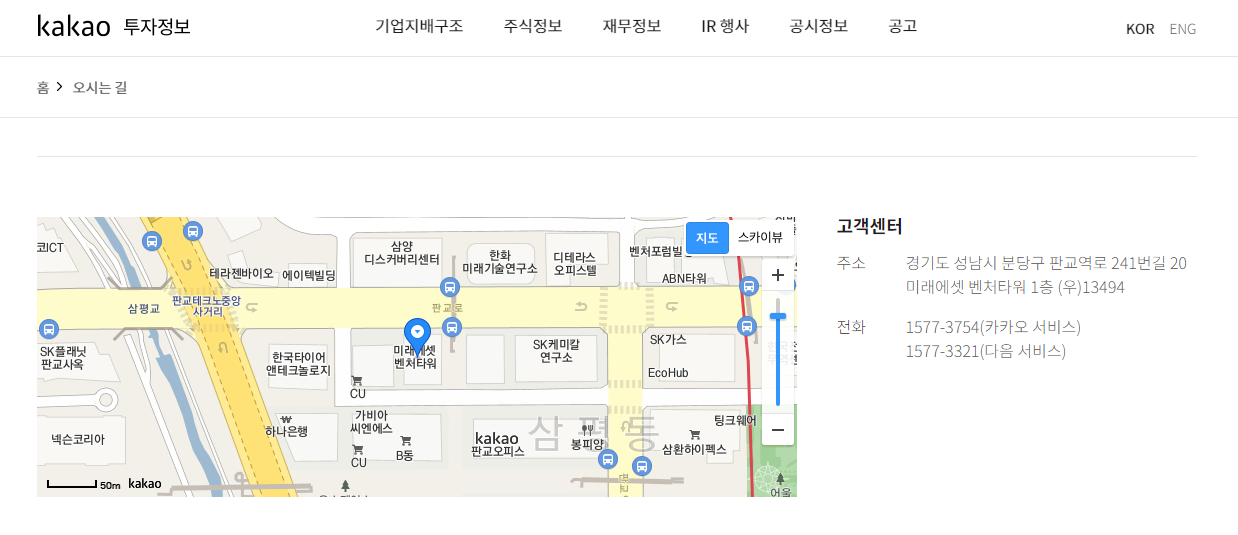Image resolution: width=1238 pixels, height=535 pixels.
Task: Click the map zoom slider handle
Action: pyautogui.click(x=778, y=316)
